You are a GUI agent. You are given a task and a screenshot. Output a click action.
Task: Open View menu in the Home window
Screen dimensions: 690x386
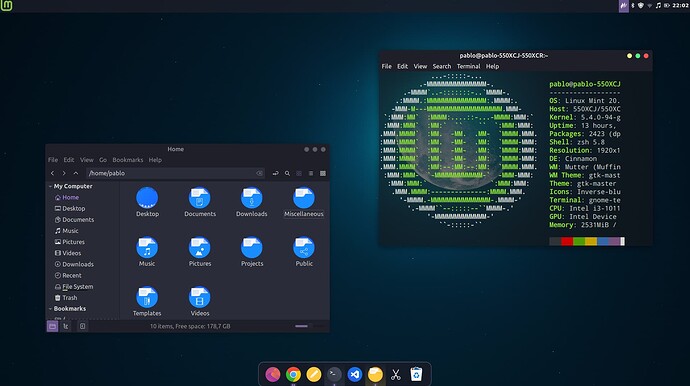pos(87,160)
